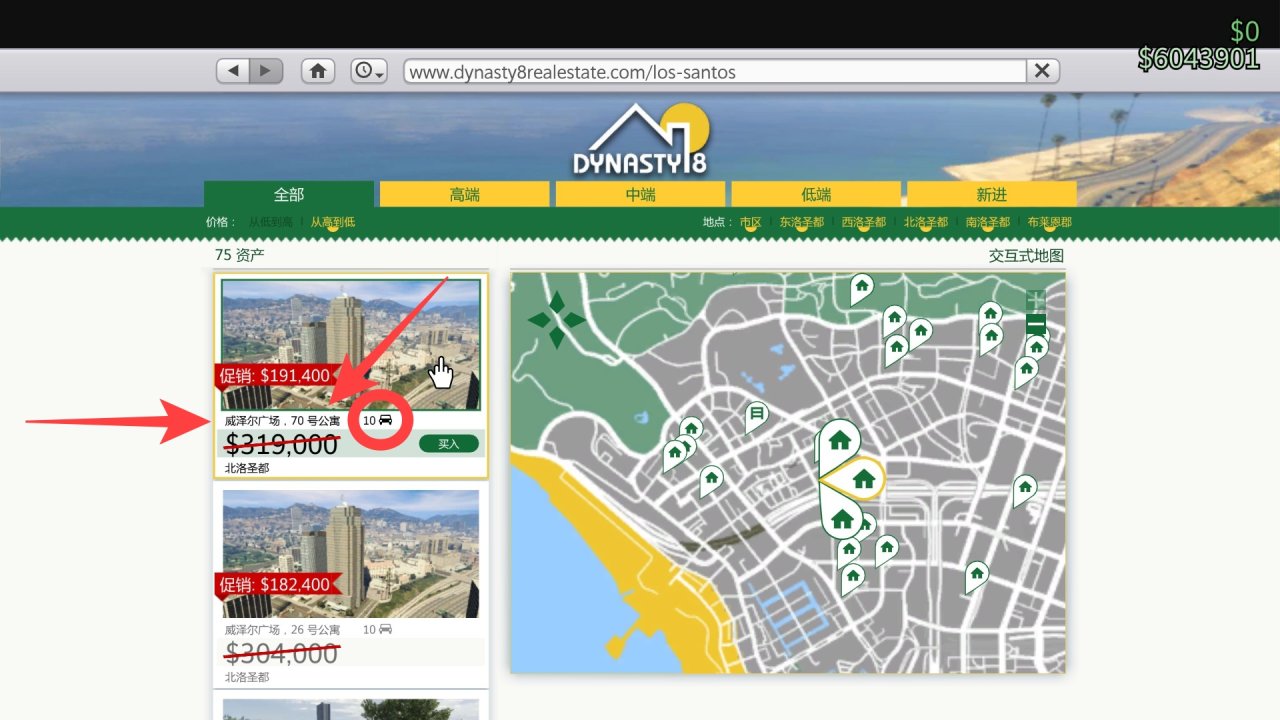Open the 中端 properties tab
Viewport: 1280px width, 720px height.
[x=640, y=194]
